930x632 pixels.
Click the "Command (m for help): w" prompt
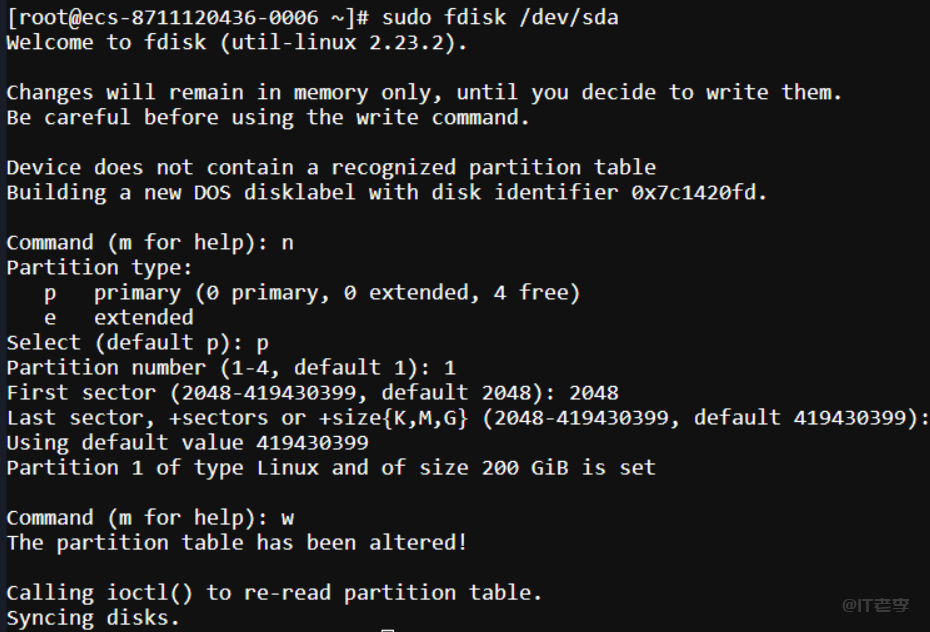(x=150, y=517)
